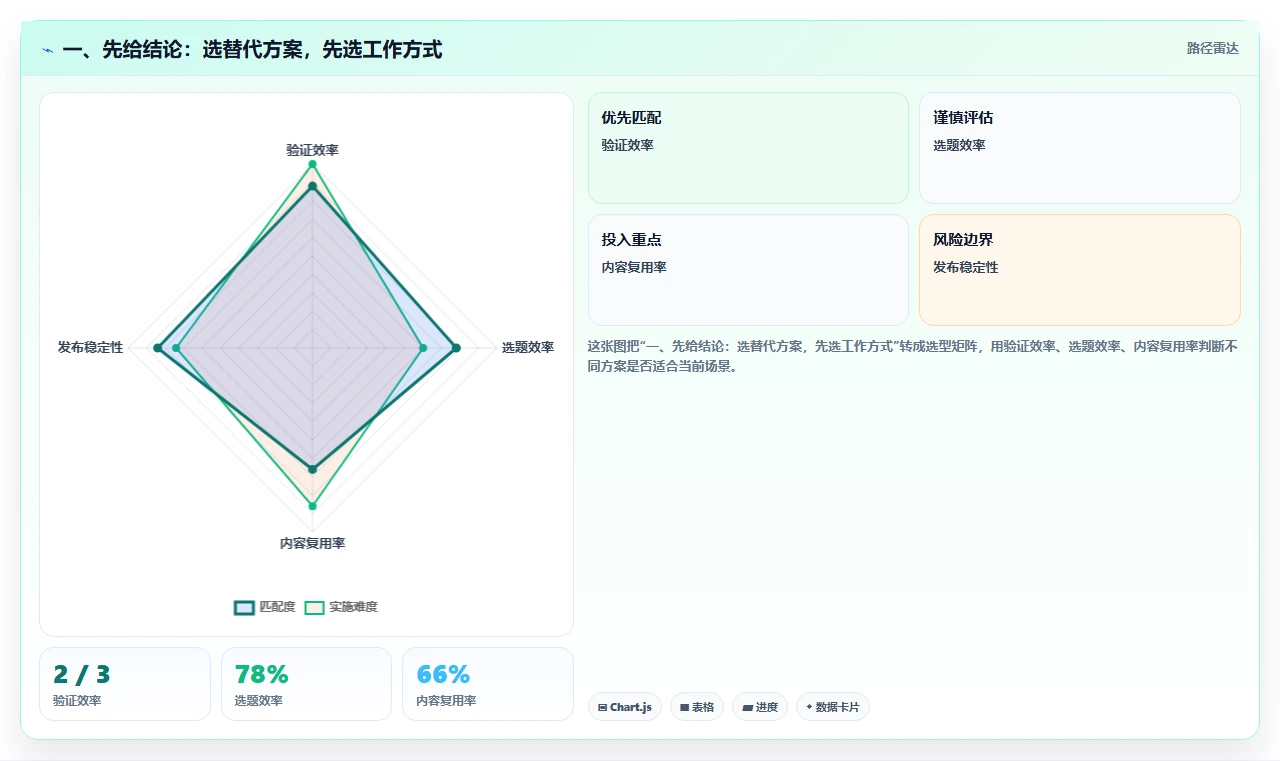Click 验证效率 text in 优先匹配 card
The image size is (1280, 761).
pos(627,146)
